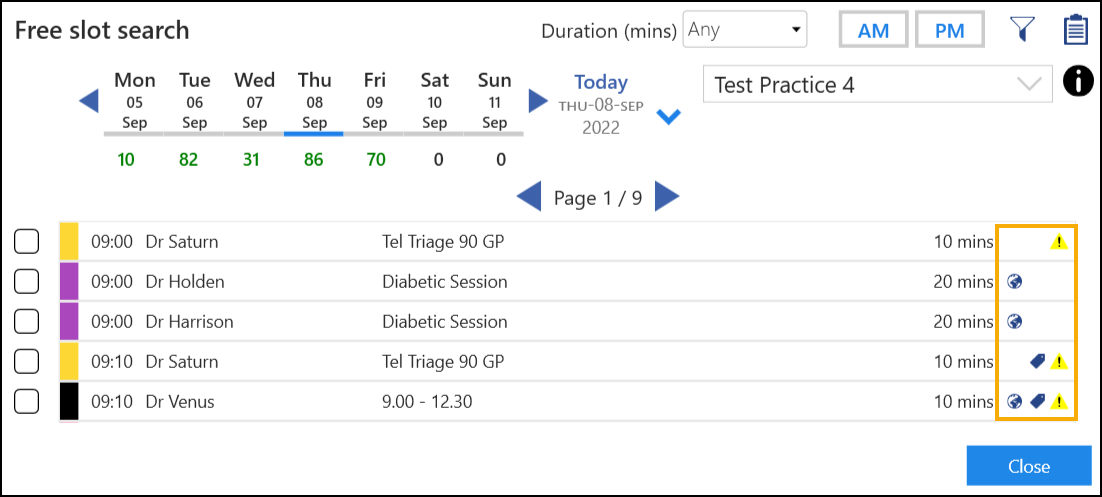1102x497 pixels.
Task: Click the warning triangle on the first Dr Saturn slot
Action: pyautogui.click(x=1059, y=242)
